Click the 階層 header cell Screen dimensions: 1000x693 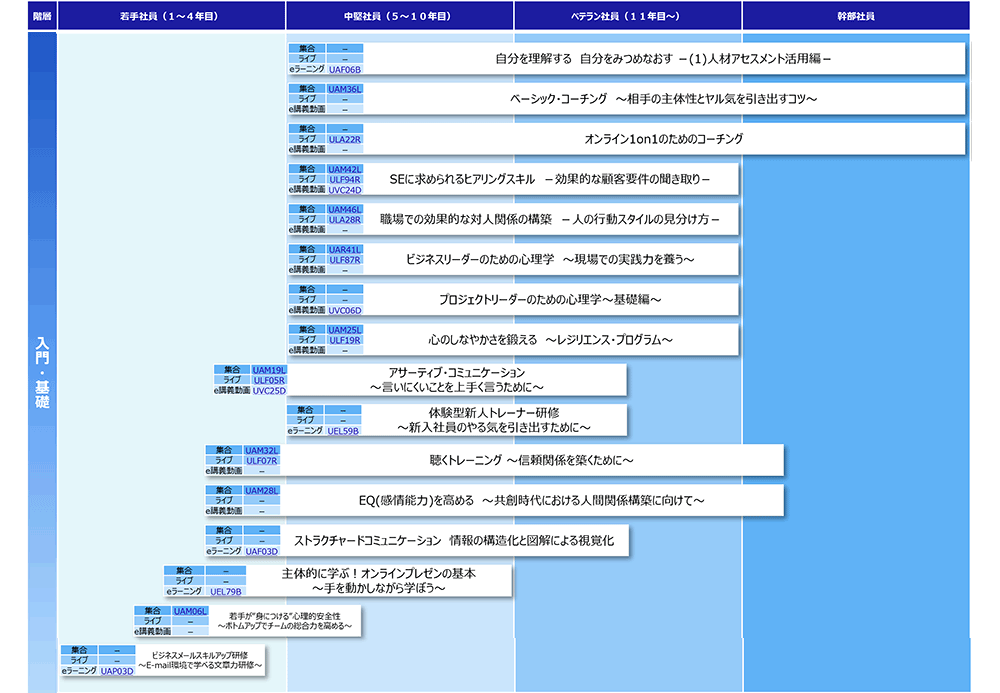coord(40,14)
